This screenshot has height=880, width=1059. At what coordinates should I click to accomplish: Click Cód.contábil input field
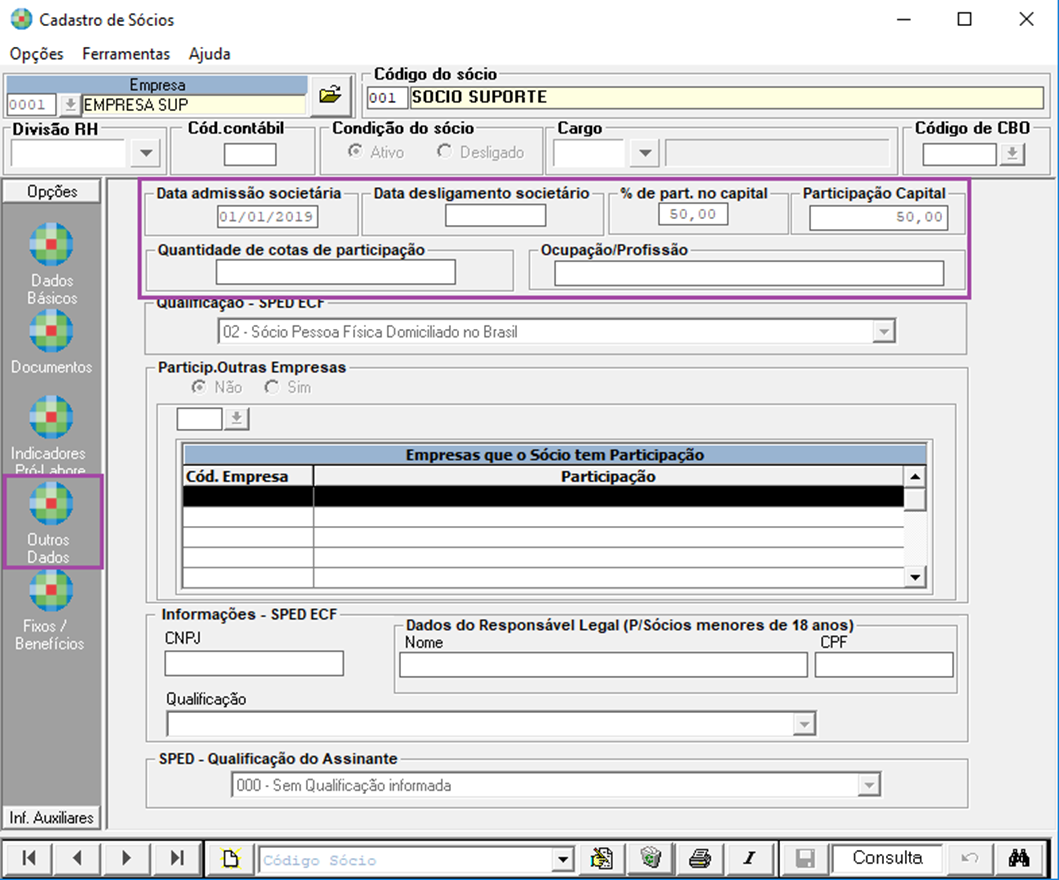250,154
